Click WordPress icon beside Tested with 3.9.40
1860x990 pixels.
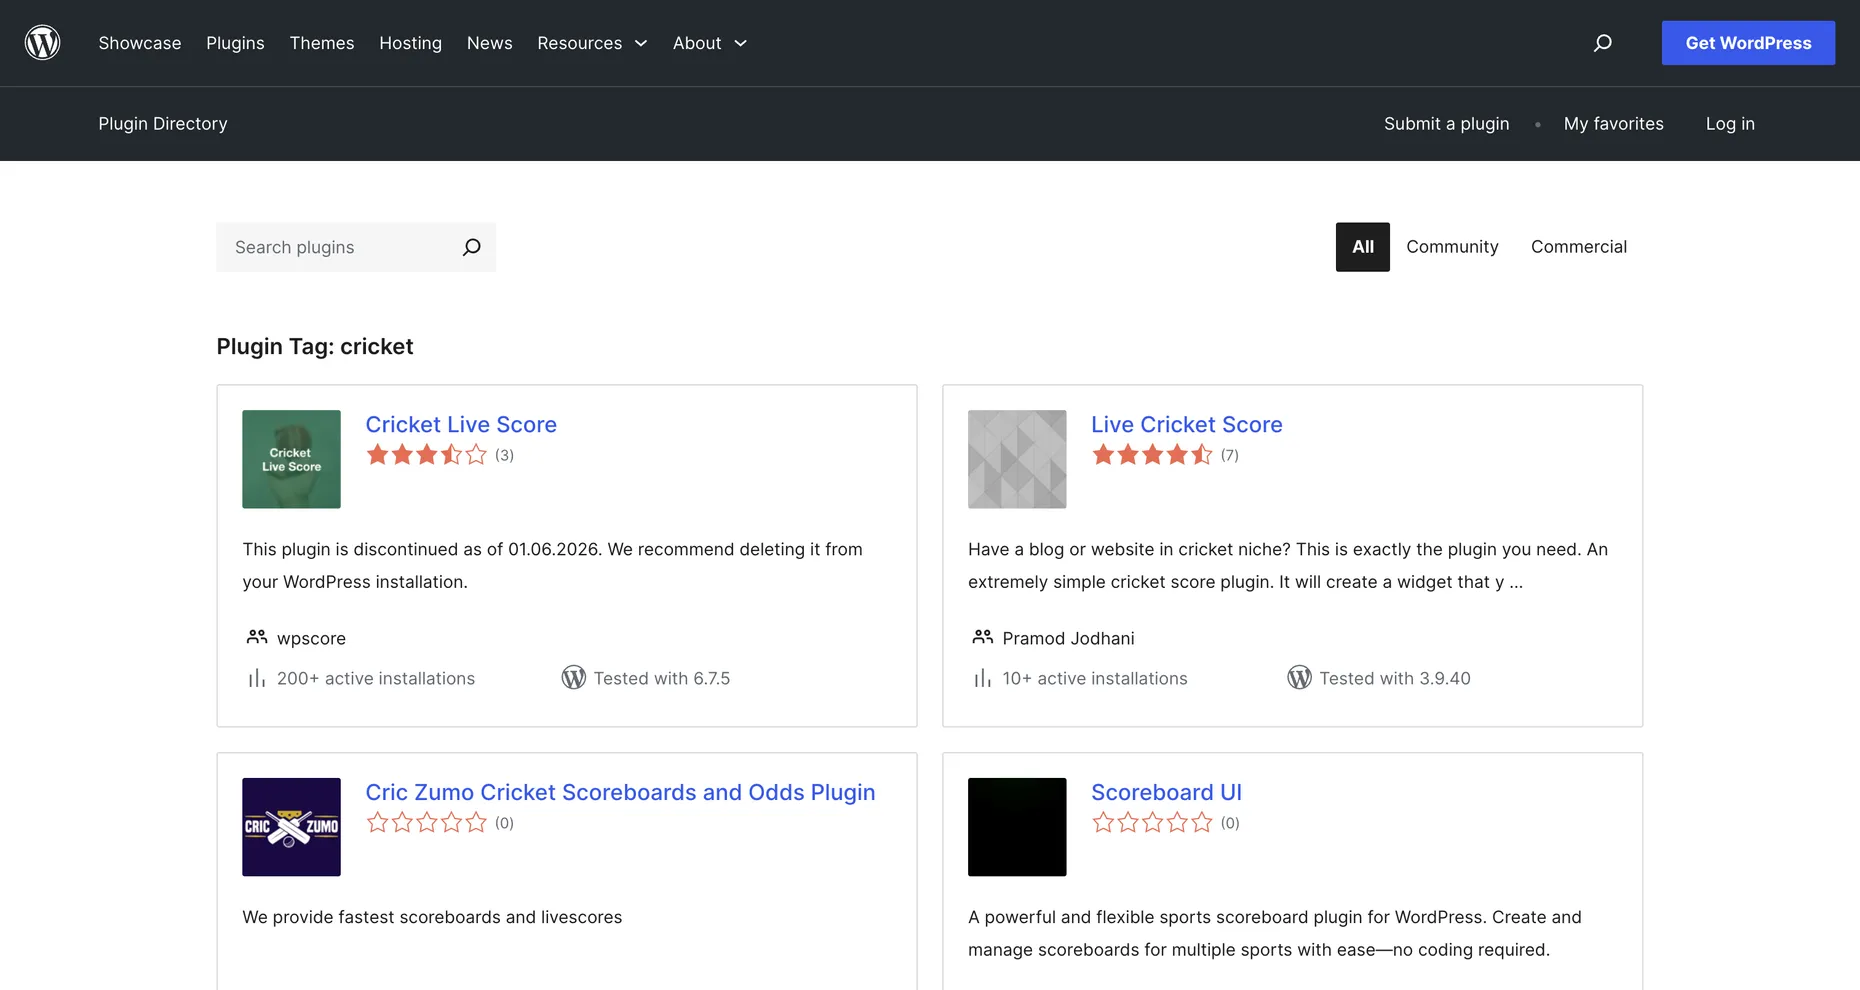pyautogui.click(x=1299, y=678)
